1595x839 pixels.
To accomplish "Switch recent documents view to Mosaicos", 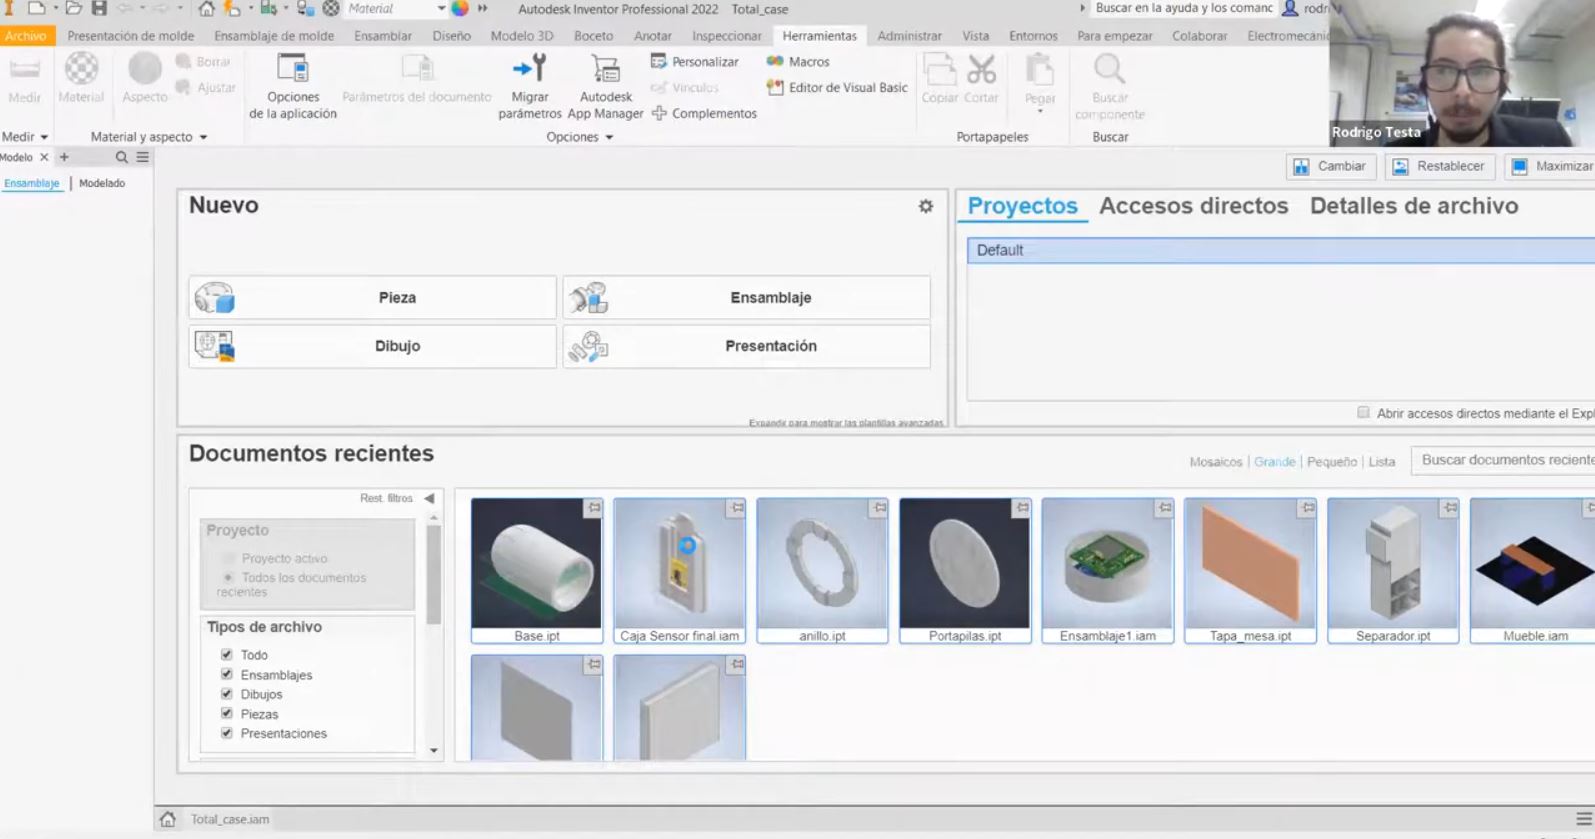I will tap(1215, 462).
